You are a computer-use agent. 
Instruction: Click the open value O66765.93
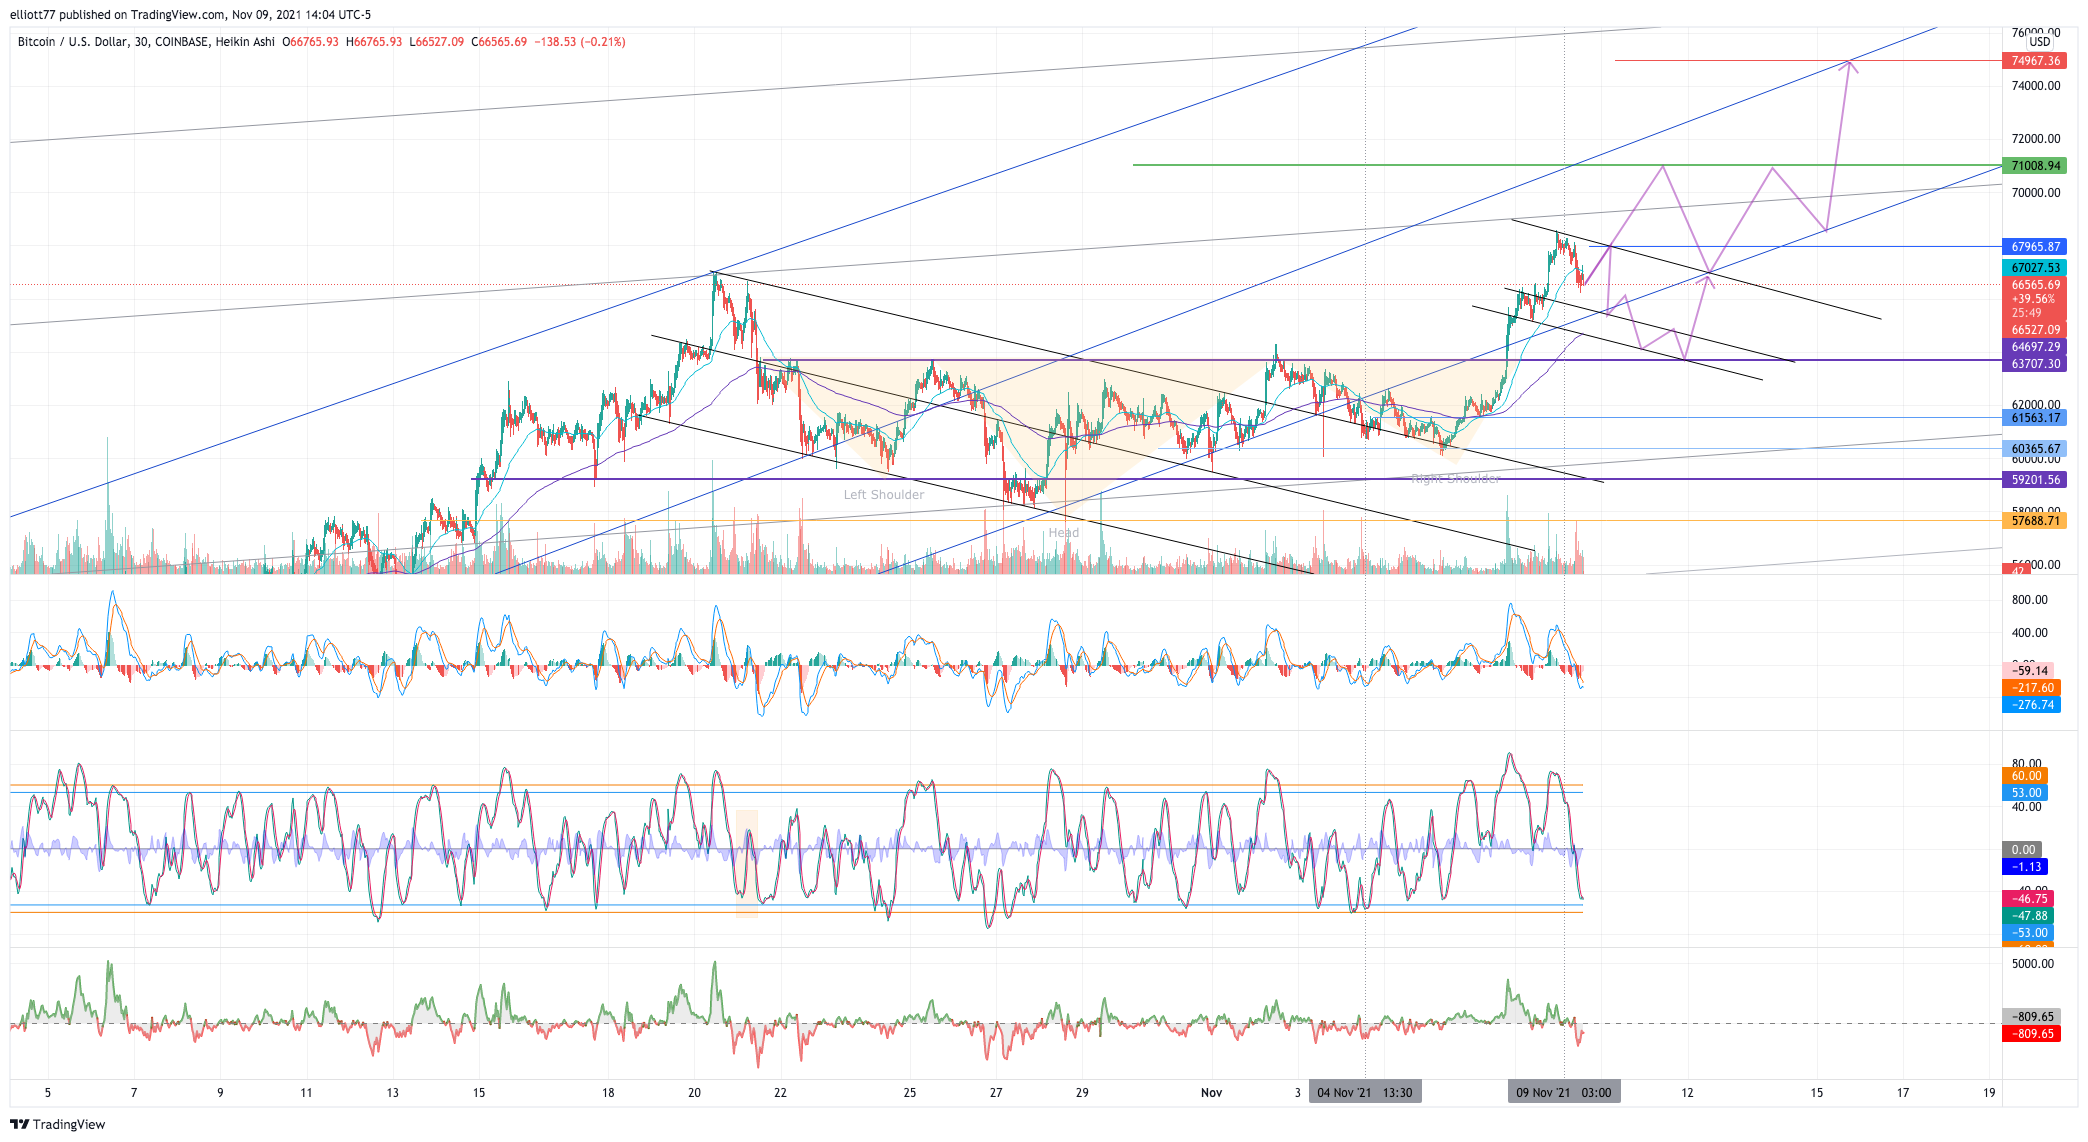310,42
